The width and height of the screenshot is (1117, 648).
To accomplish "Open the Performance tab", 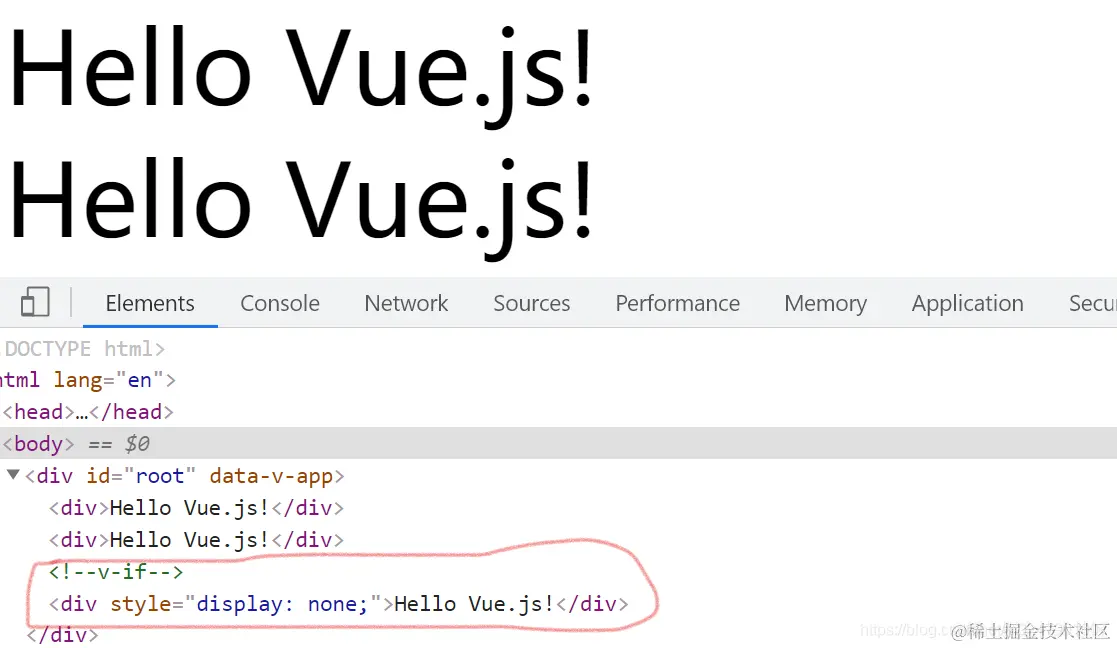I will (677, 303).
